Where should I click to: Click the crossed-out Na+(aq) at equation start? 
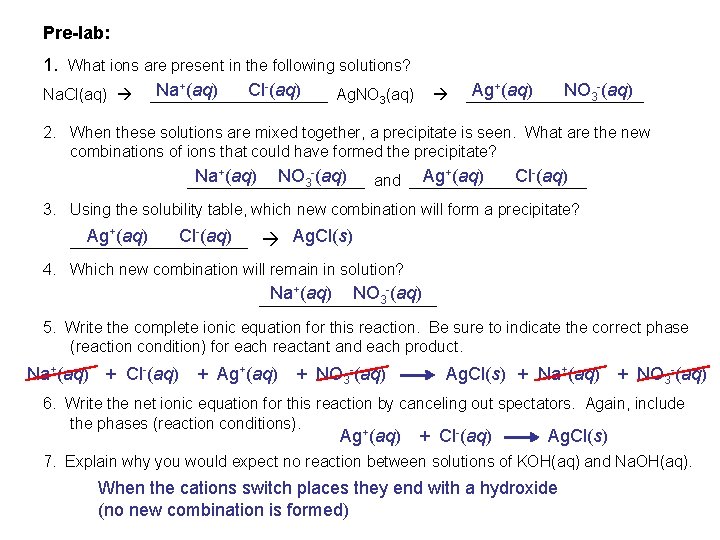[x=58, y=375]
